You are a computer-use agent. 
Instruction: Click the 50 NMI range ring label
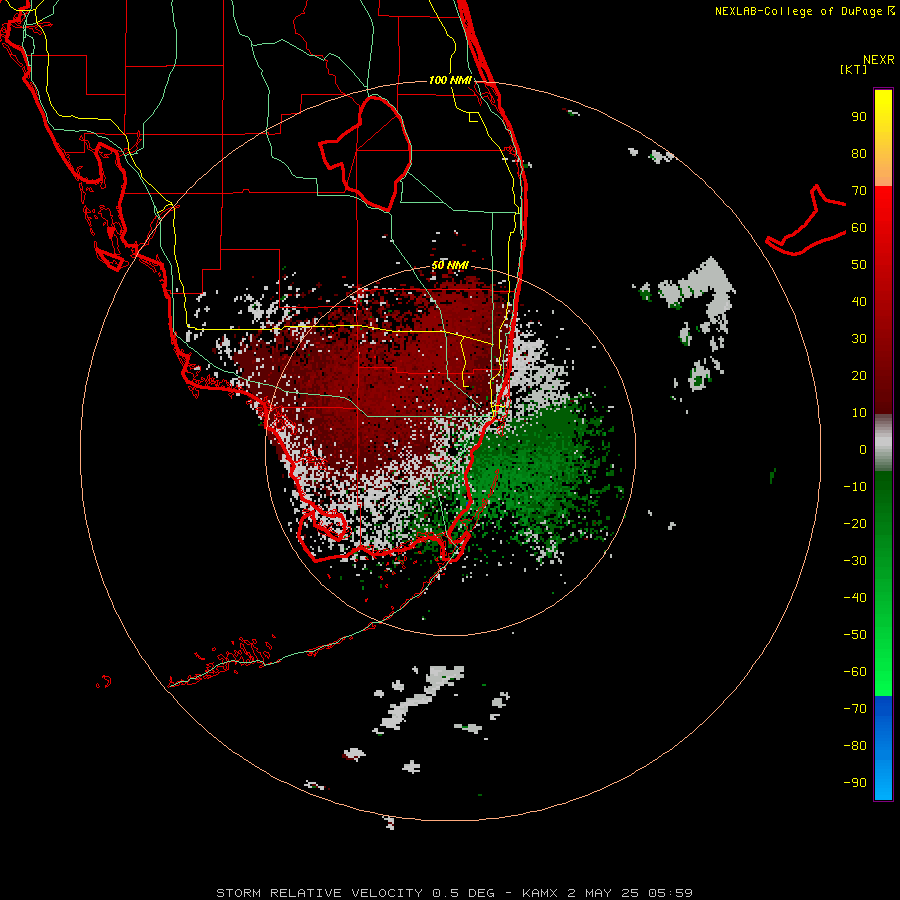coord(450,265)
